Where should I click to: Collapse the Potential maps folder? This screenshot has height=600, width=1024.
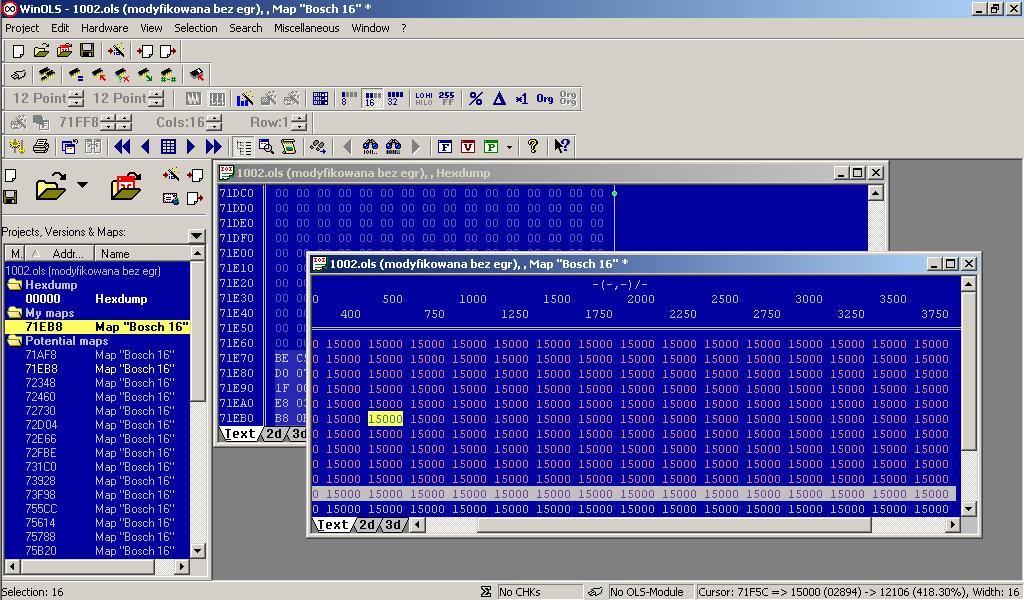click(13, 341)
